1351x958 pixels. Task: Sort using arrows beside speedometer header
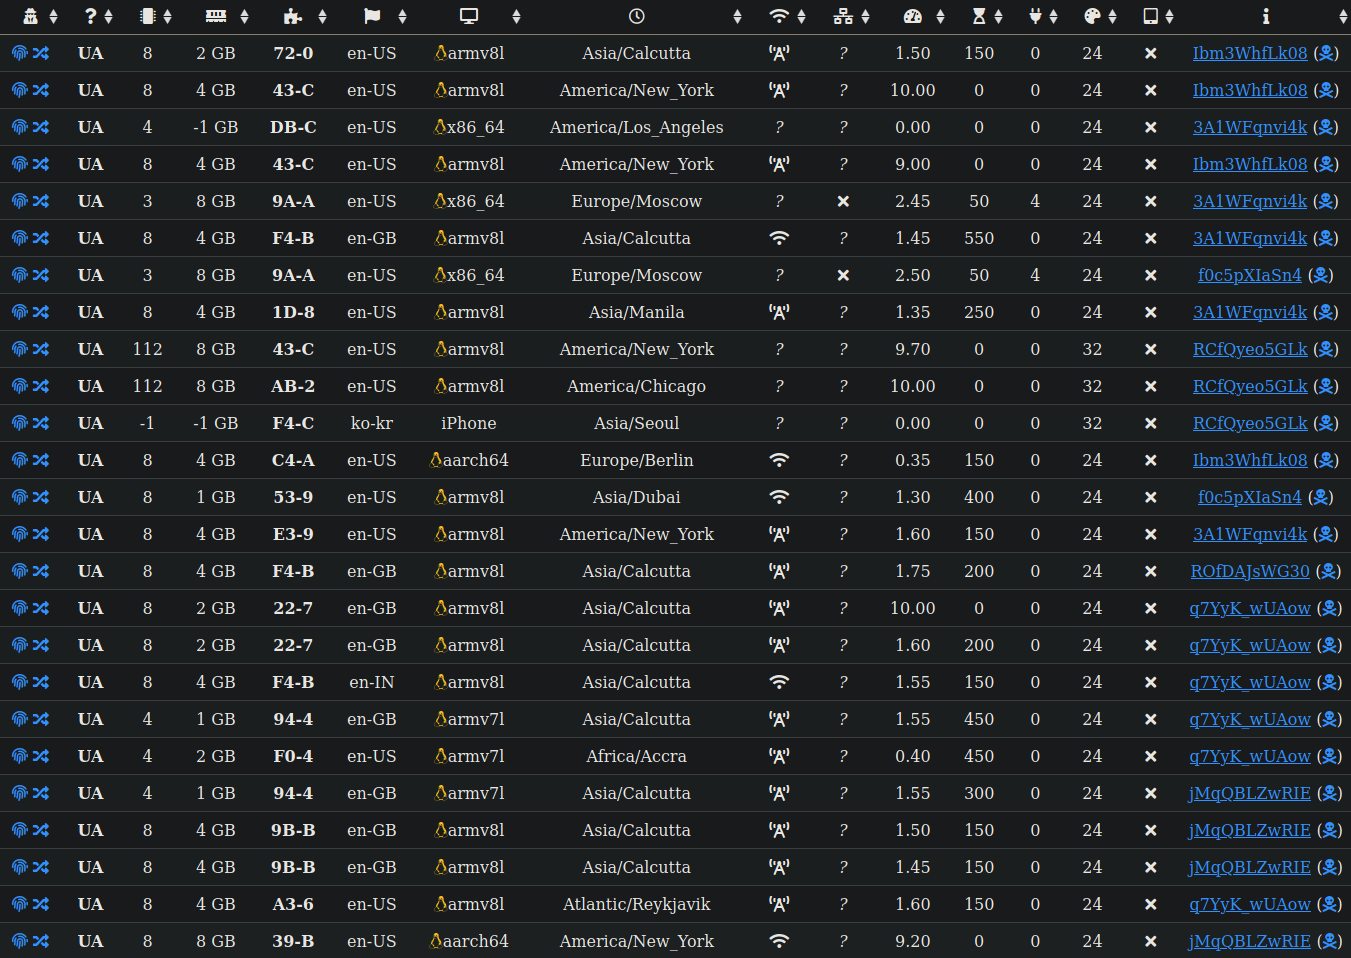point(940,16)
